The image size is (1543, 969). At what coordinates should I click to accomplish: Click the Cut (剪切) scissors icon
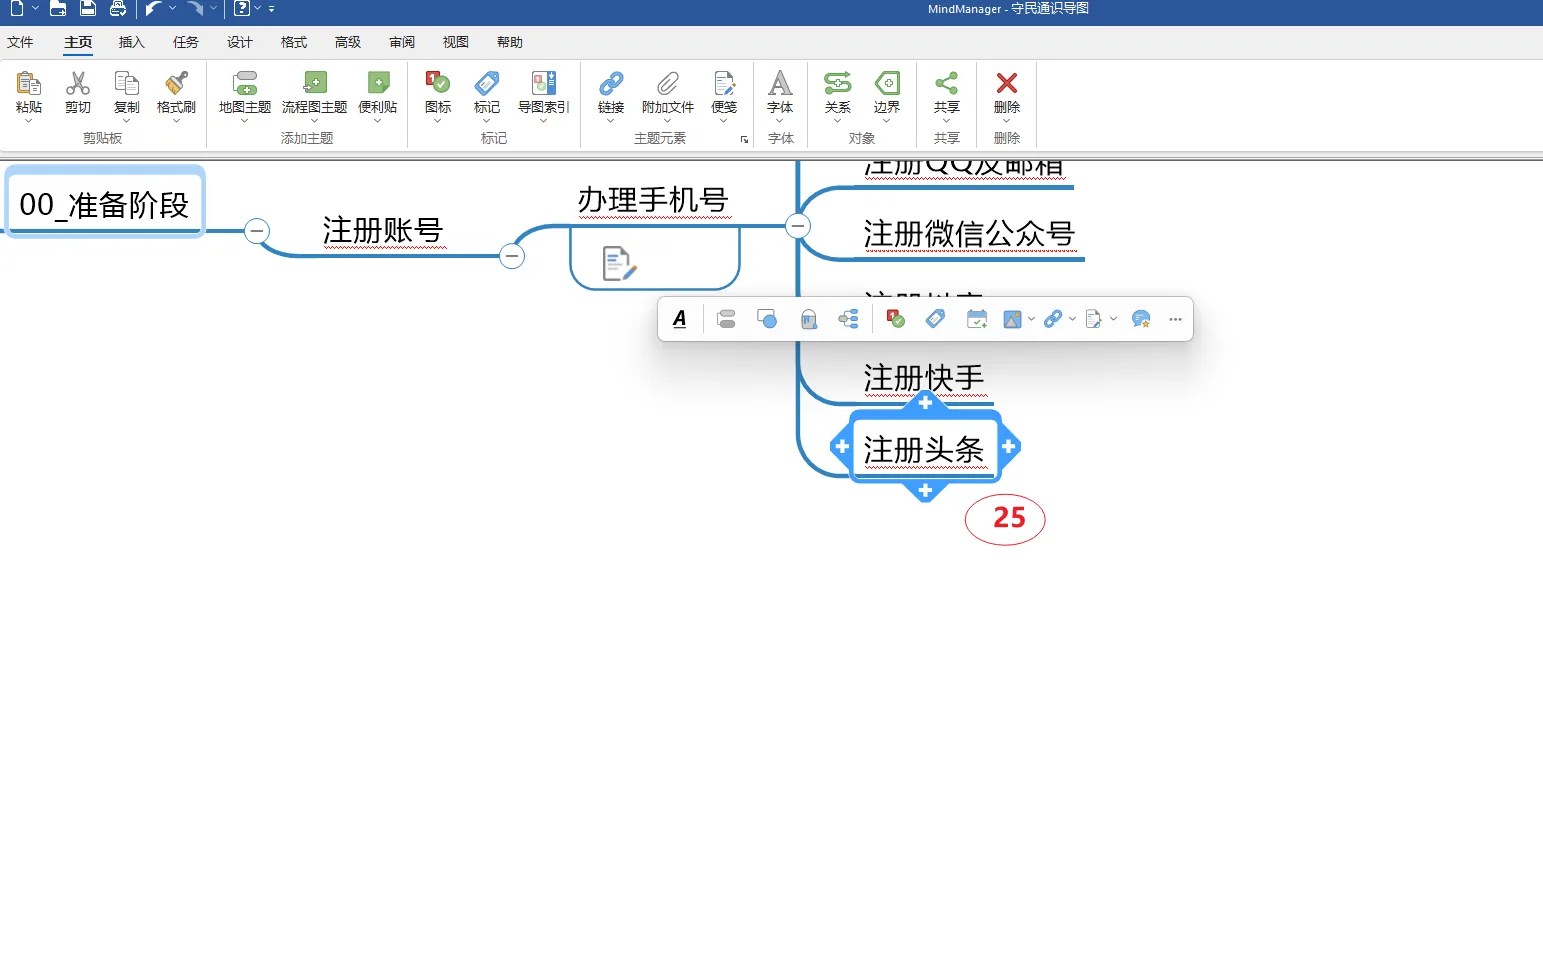[x=78, y=83]
